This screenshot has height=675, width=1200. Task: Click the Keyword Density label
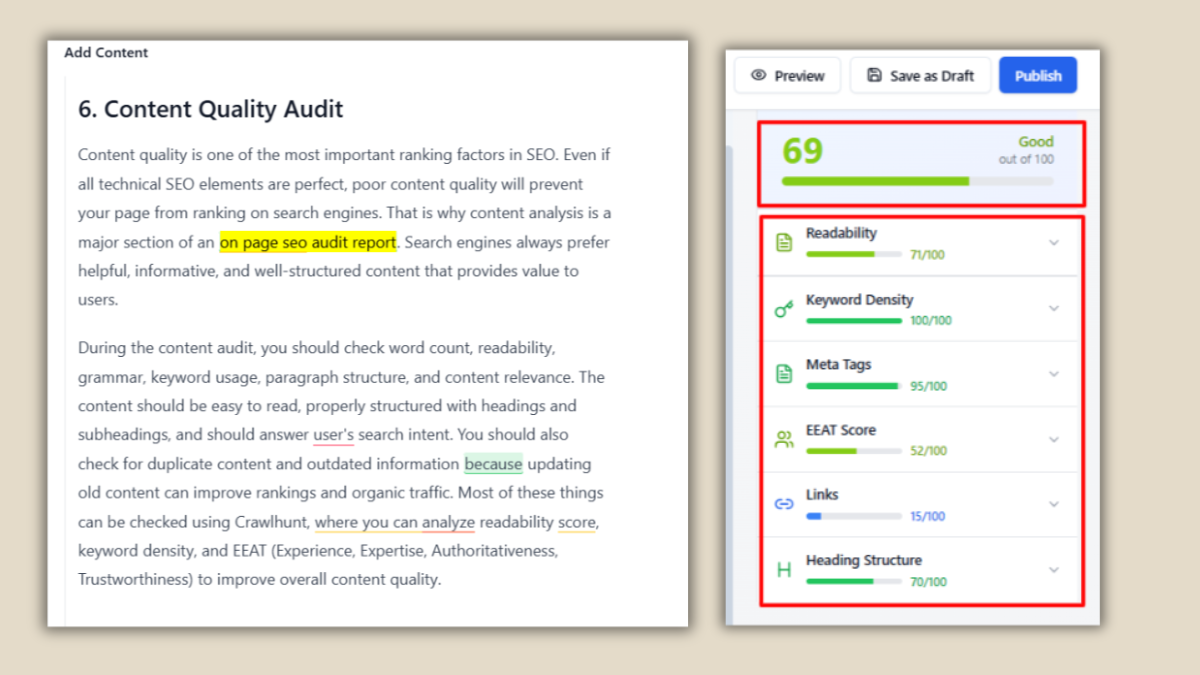pyautogui.click(x=860, y=299)
